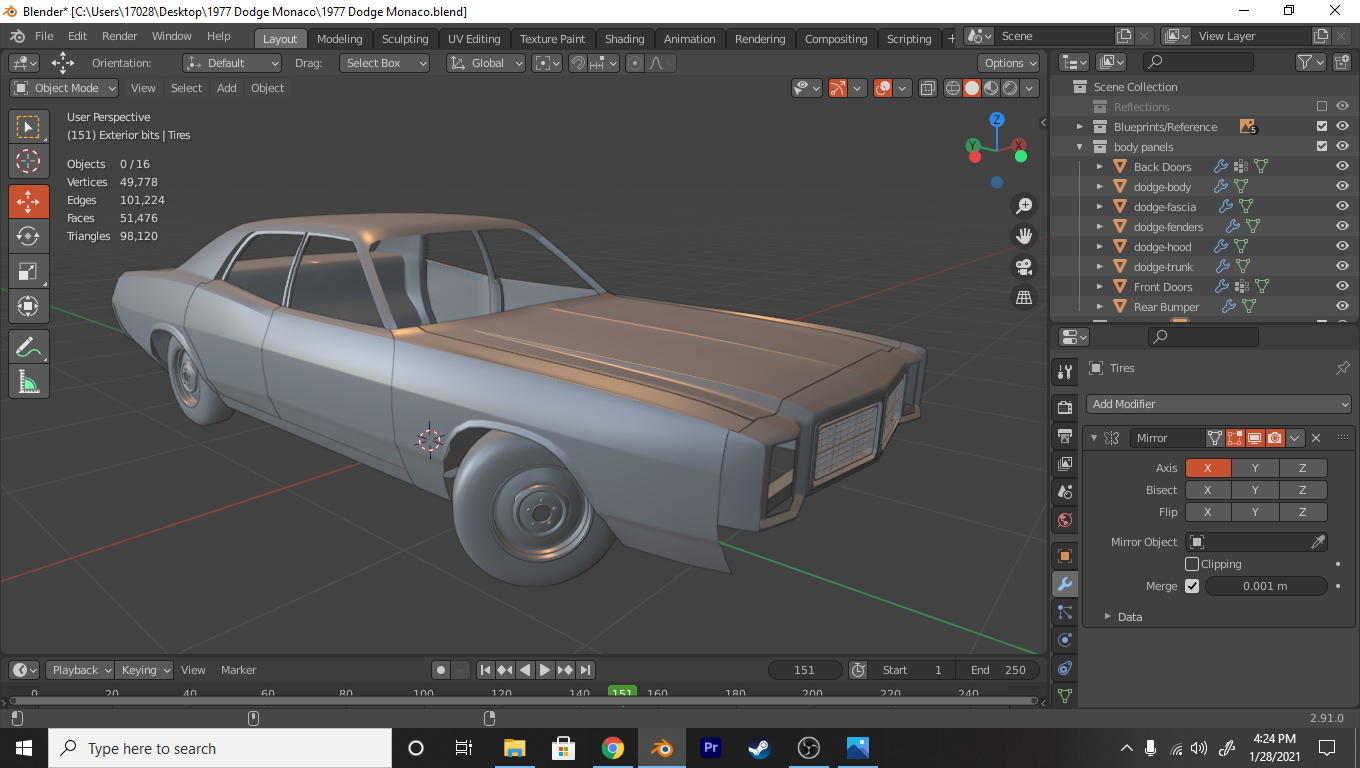Enable the Clipping checkbox
Viewport: 1360px width, 768px height.
[1192, 564]
